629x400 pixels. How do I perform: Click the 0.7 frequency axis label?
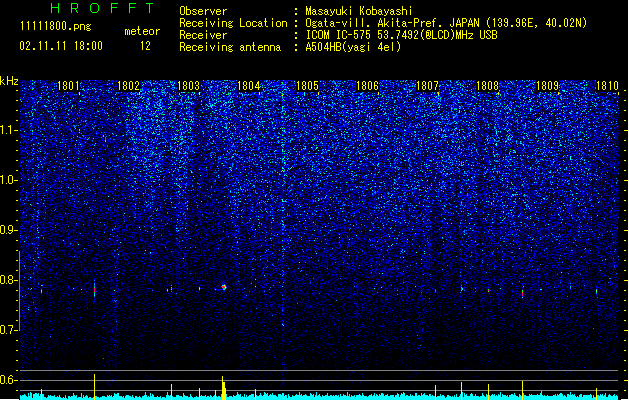pyautogui.click(x=9, y=330)
